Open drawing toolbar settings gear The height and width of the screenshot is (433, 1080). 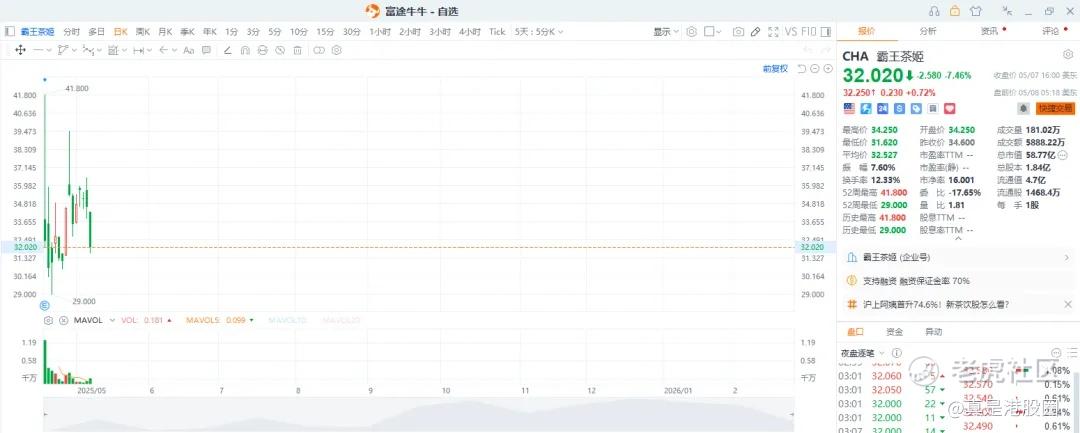(336, 50)
